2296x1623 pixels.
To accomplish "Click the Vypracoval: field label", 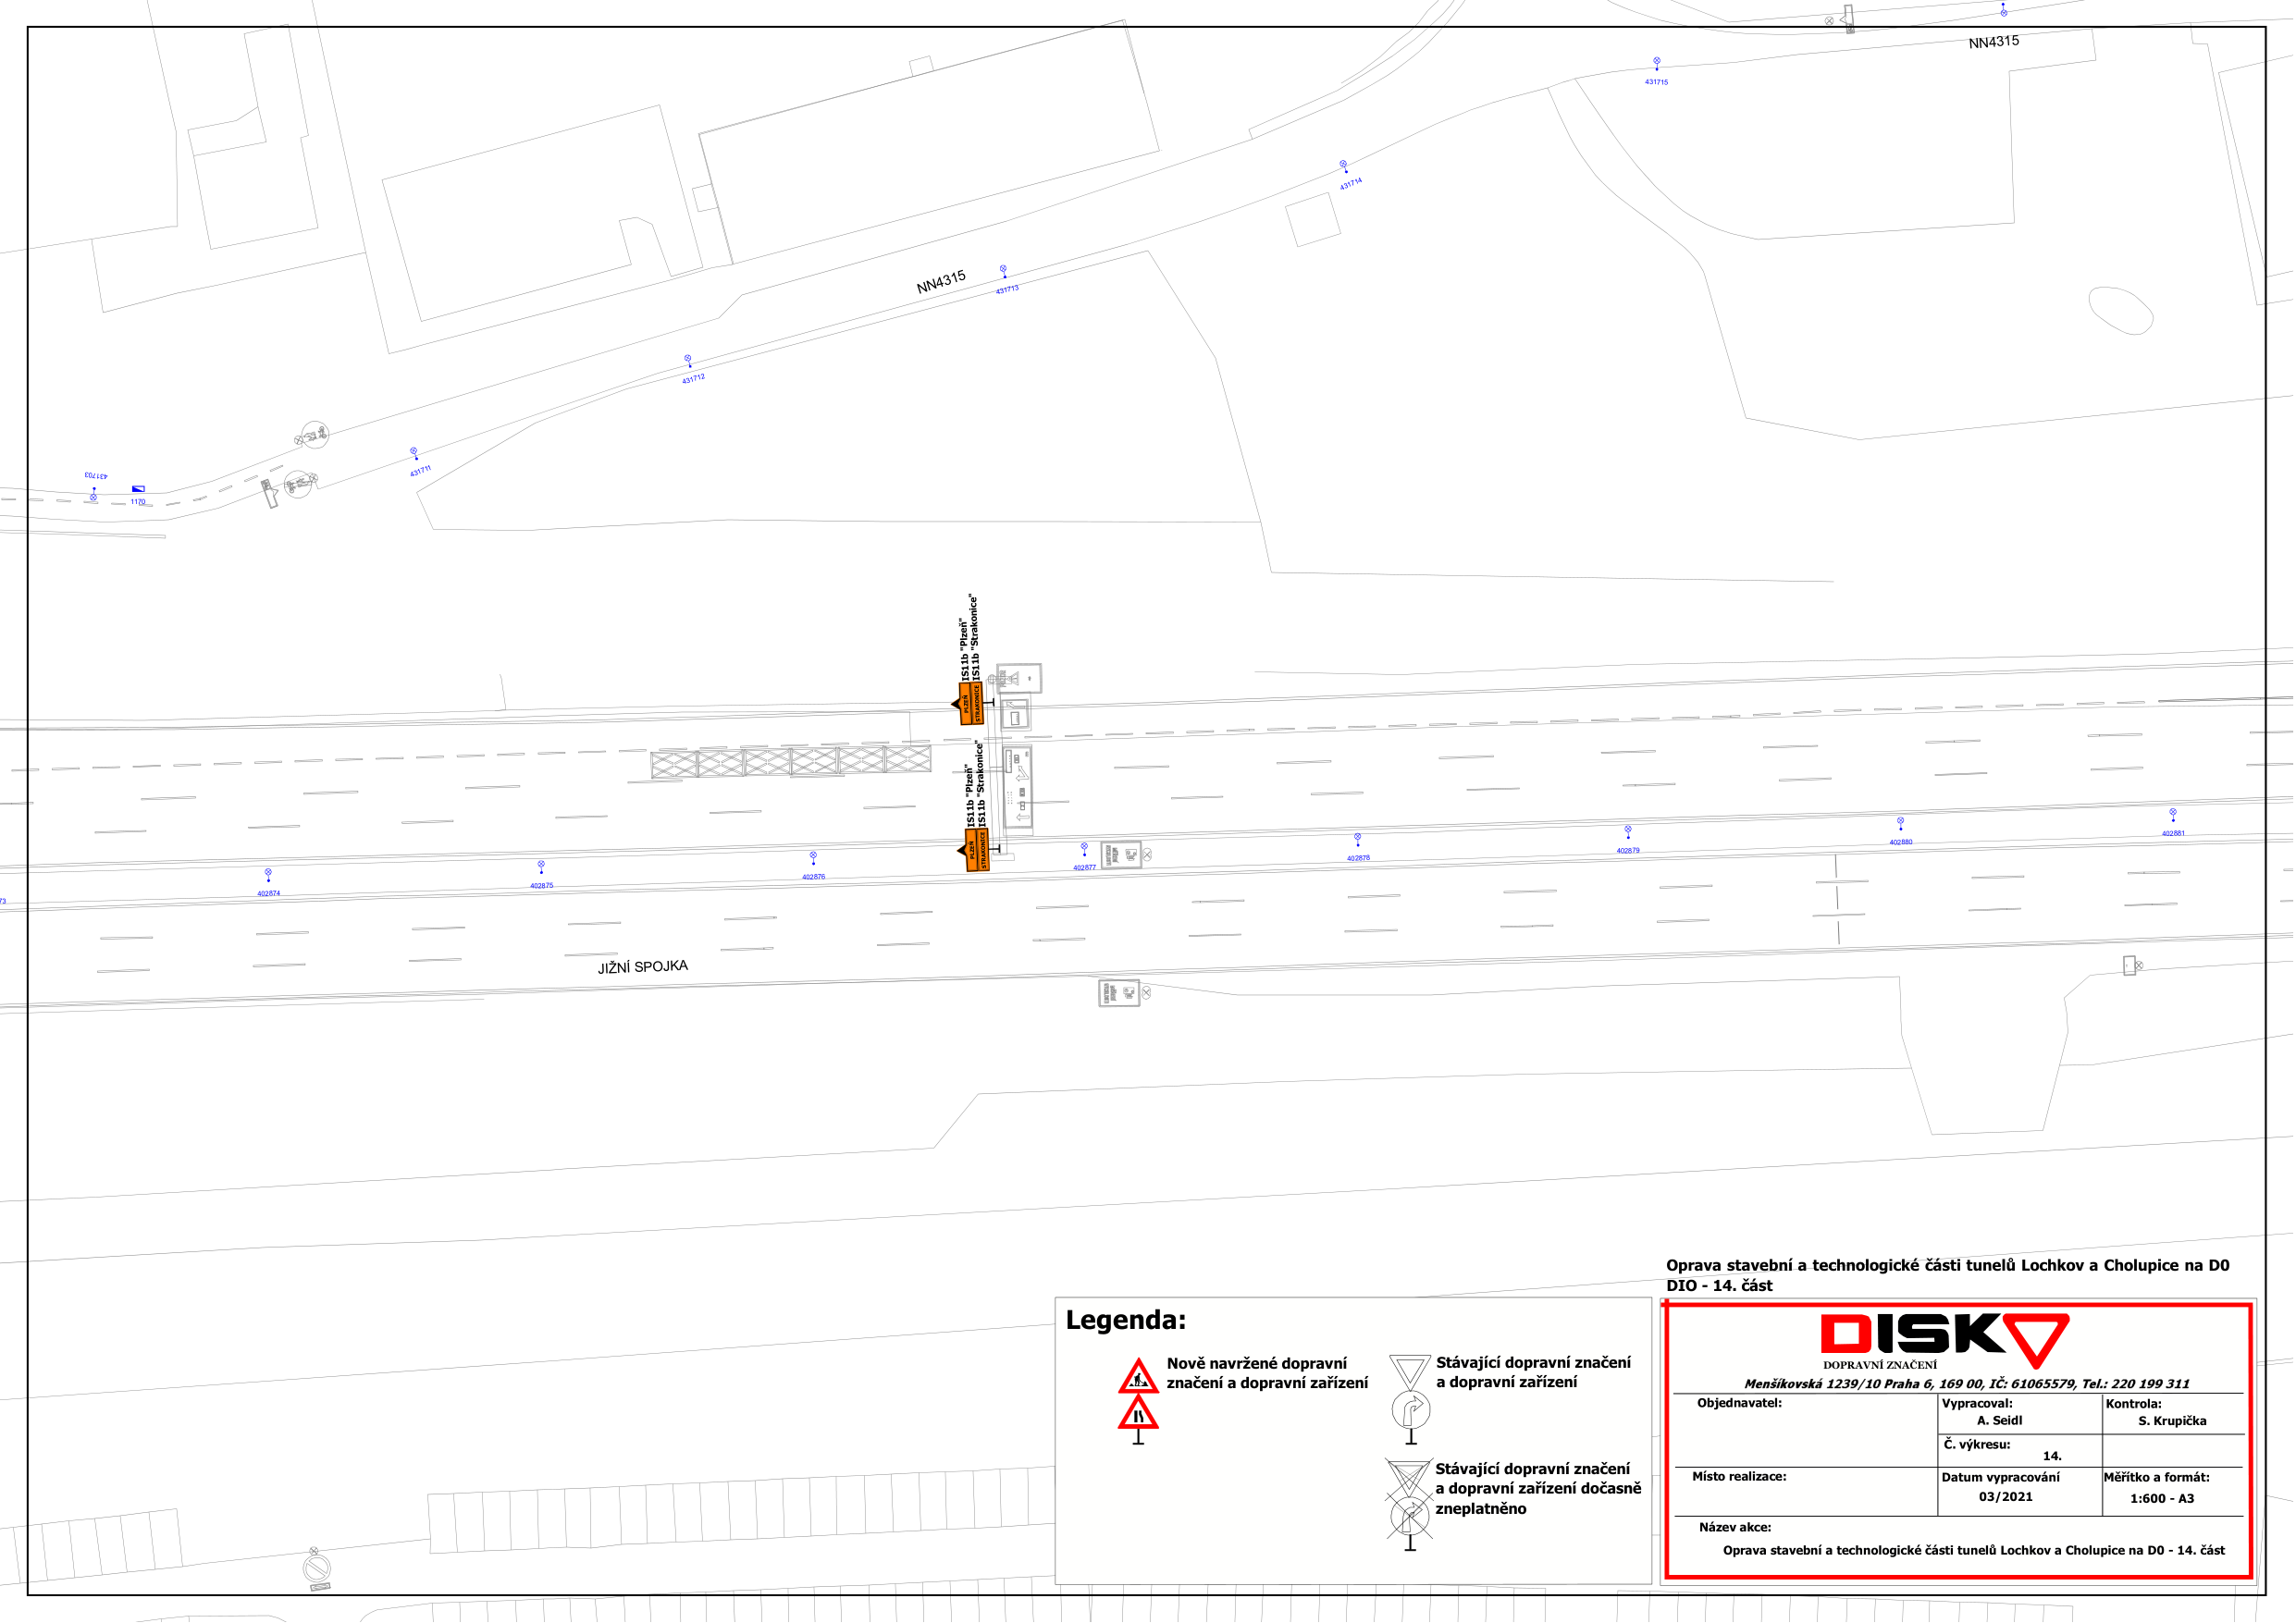I will (x=1977, y=1404).
